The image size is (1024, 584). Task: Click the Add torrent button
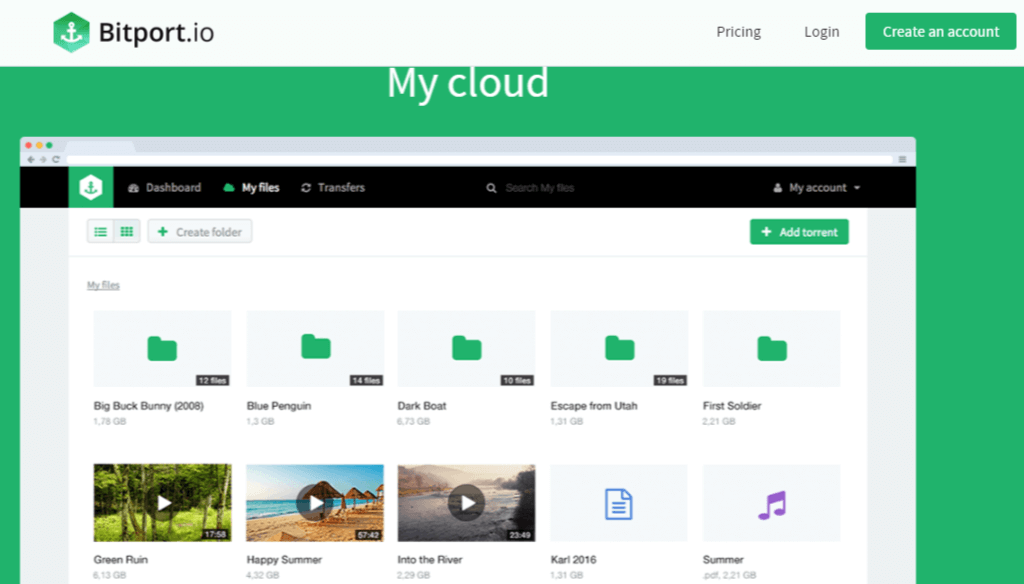[x=799, y=232]
